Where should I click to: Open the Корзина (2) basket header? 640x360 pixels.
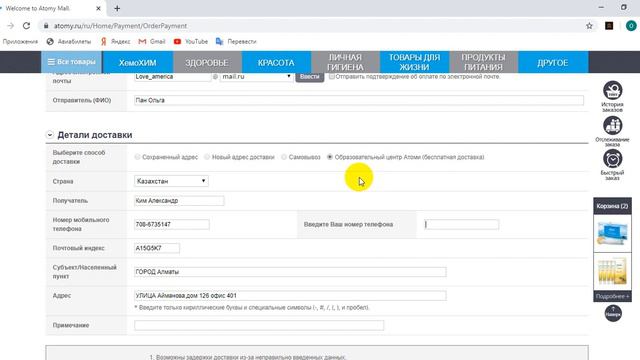612,206
